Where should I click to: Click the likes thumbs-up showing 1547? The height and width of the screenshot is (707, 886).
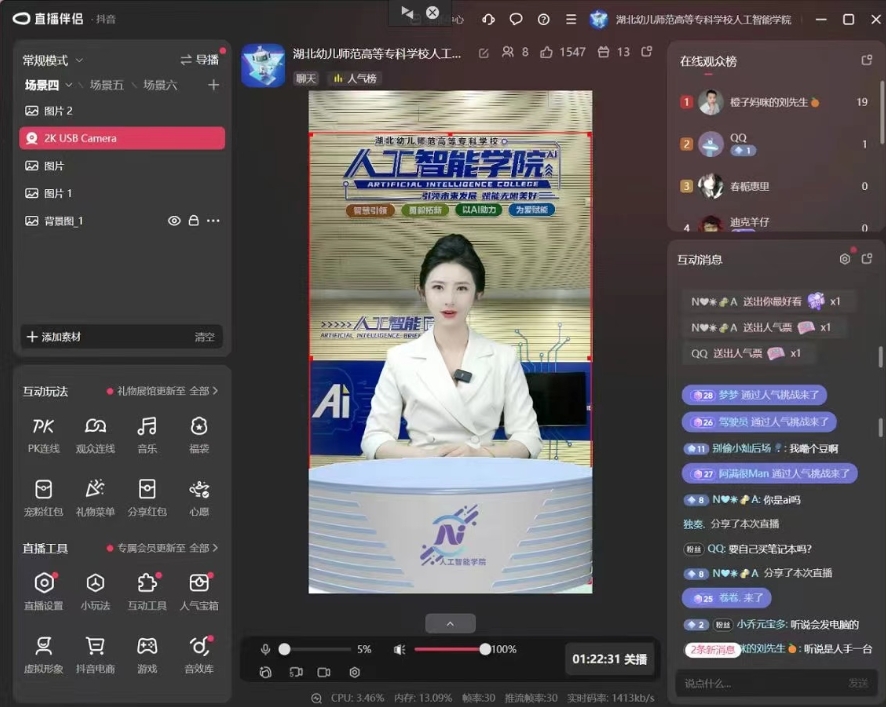[546, 52]
